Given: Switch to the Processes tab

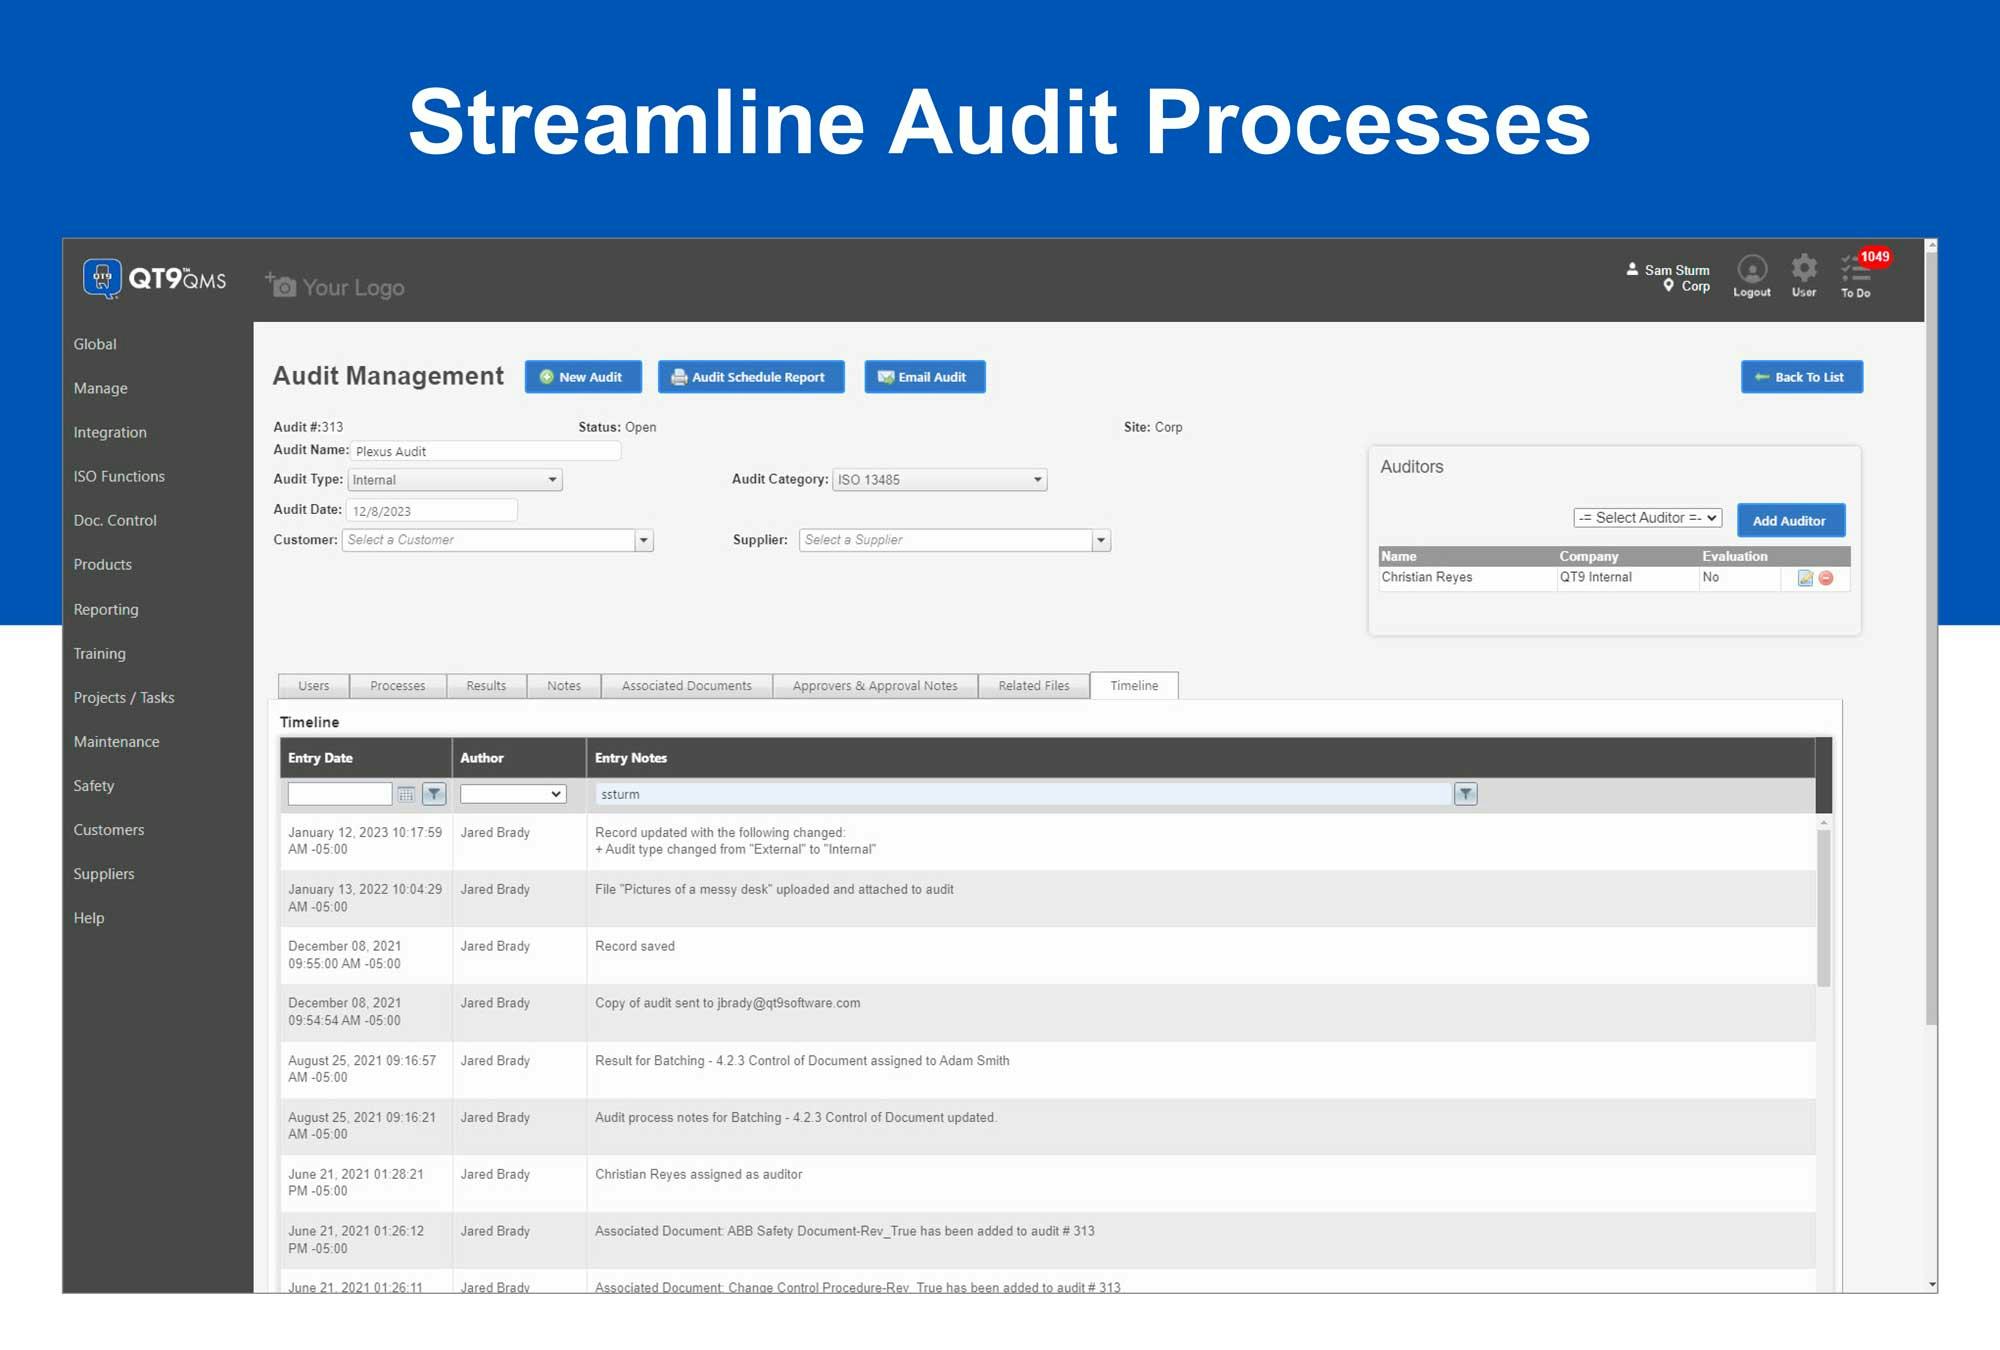Looking at the screenshot, I should coord(397,686).
